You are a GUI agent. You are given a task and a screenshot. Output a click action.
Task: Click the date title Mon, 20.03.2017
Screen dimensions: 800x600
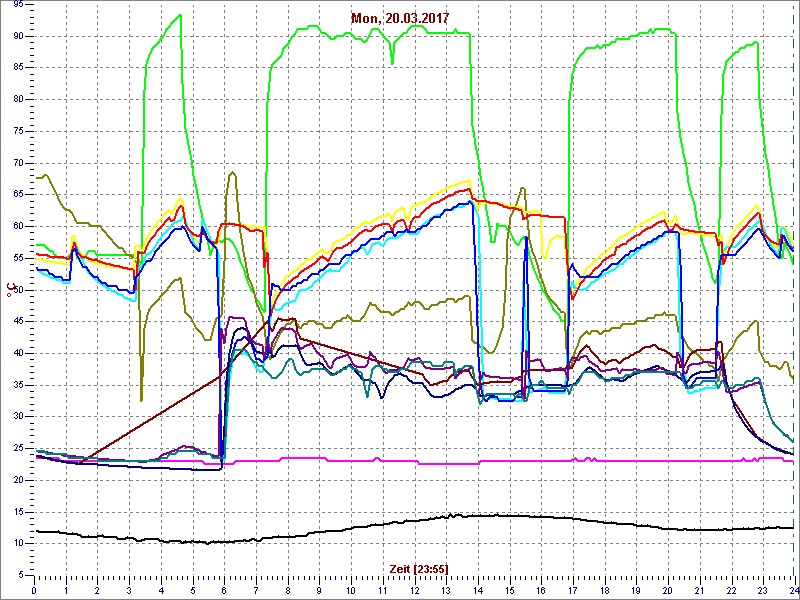click(x=400, y=18)
